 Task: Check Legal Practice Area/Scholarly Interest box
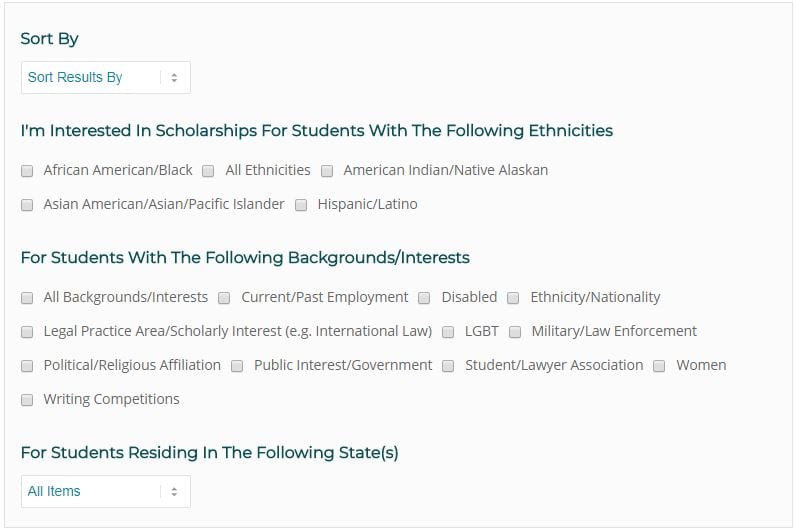pyautogui.click(x=27, y=332)
